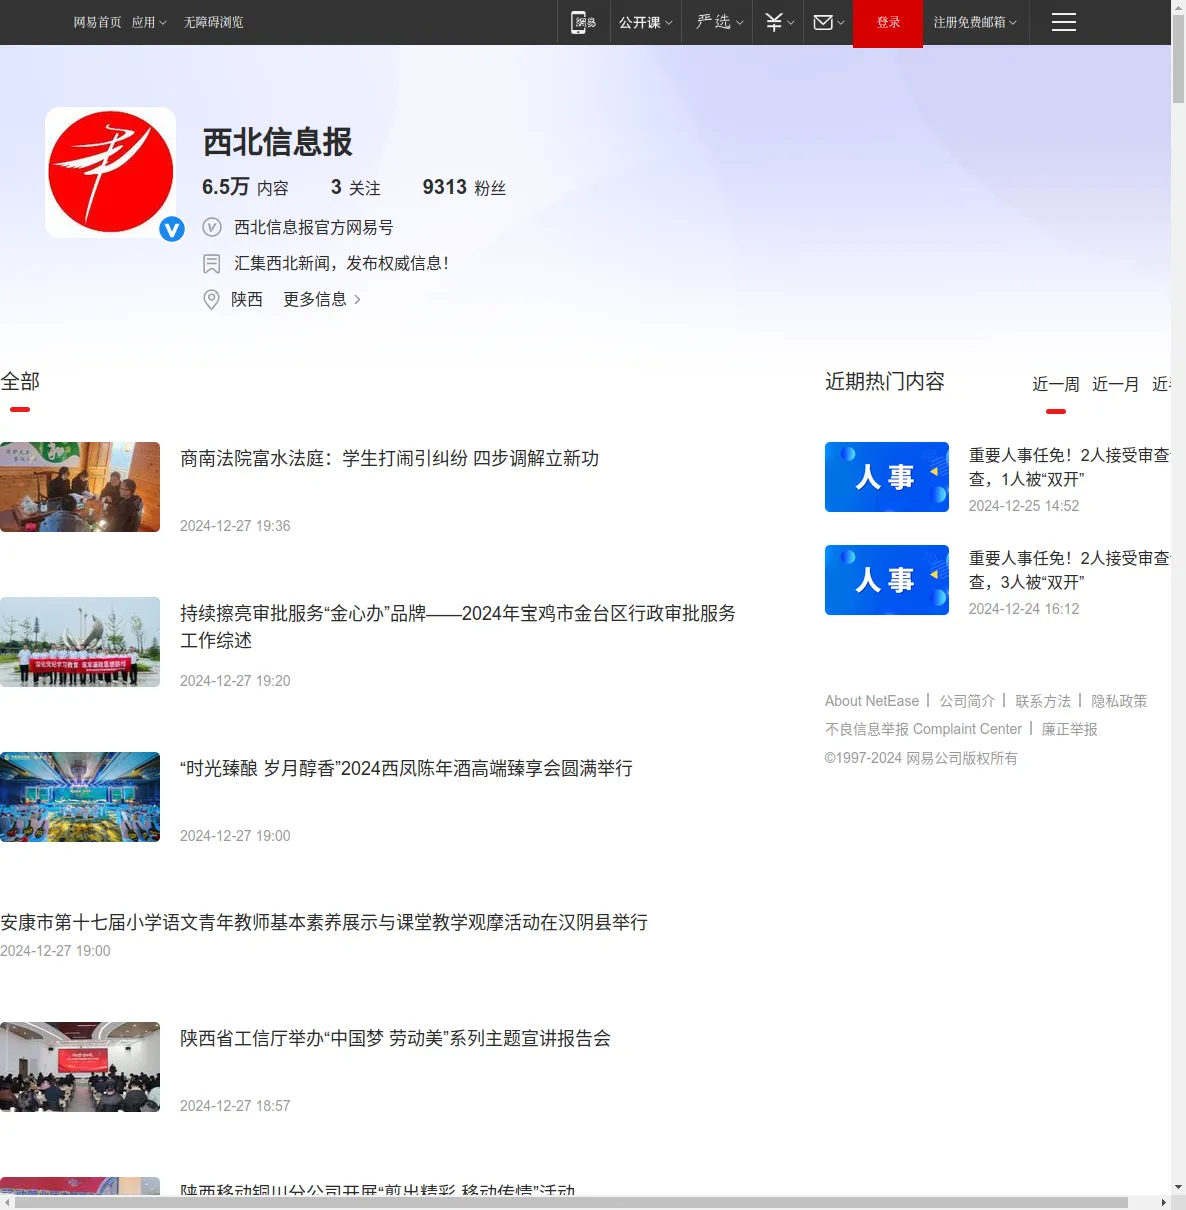Image resolution: width=1186 pixels, height=1210 pixels.
Task: Open hot article 1人被"双开"
Action: coord(1069,467)
